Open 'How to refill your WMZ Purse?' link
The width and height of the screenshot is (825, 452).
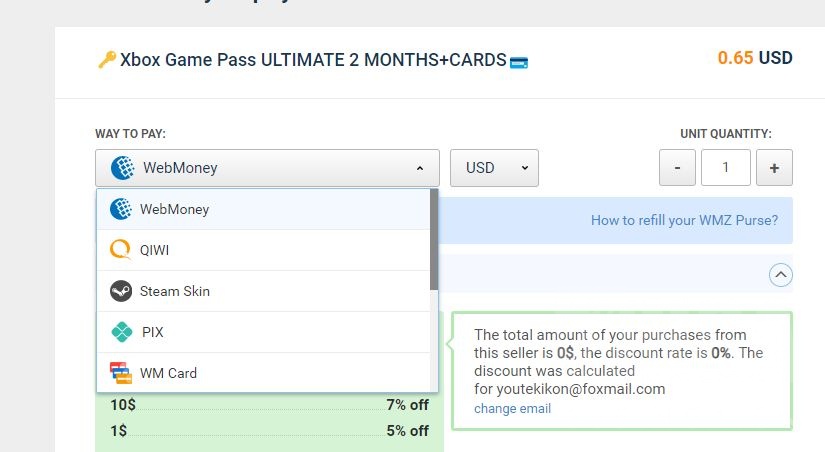(684, 220)
